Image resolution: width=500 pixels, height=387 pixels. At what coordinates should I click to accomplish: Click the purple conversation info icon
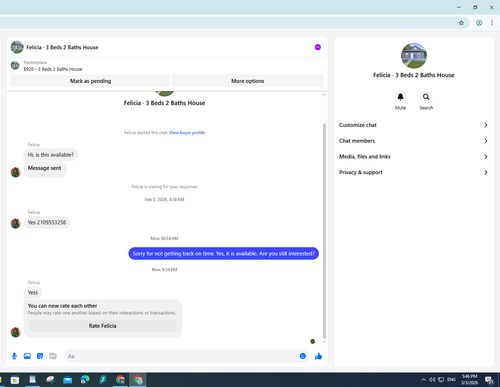tap(318, 47)
